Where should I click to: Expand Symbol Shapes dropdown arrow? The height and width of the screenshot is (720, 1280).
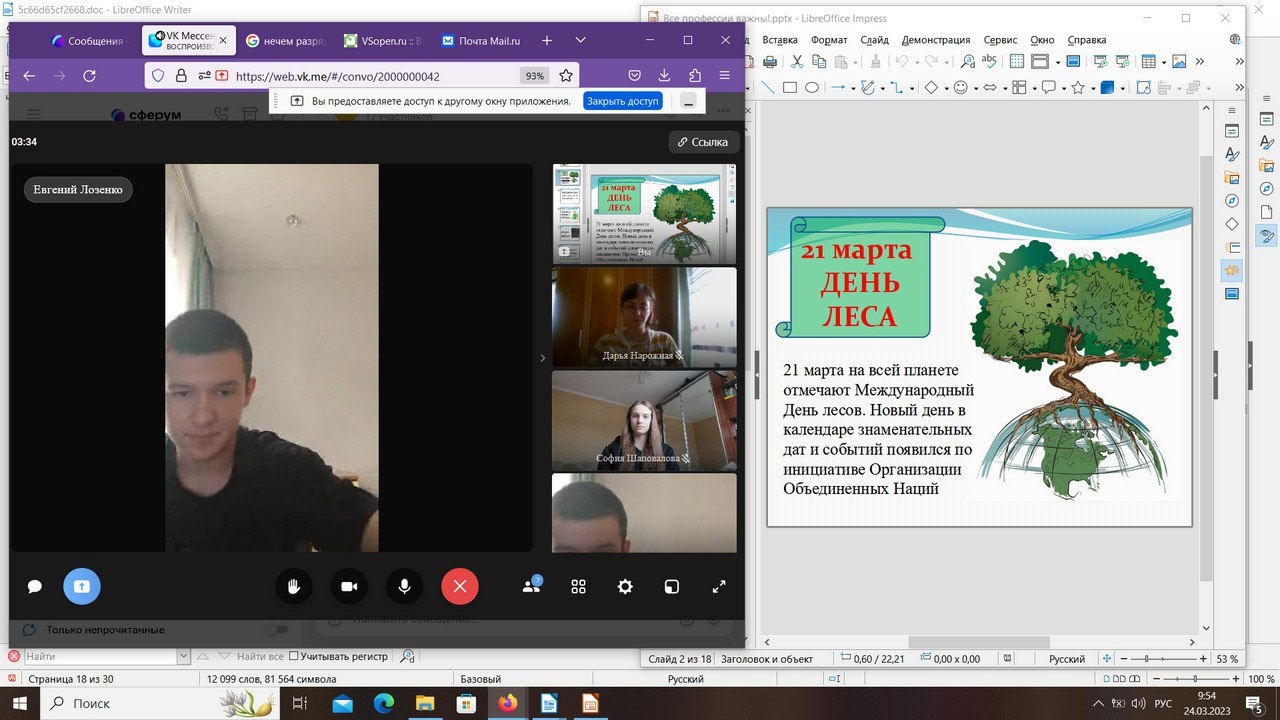click(976, 89)
